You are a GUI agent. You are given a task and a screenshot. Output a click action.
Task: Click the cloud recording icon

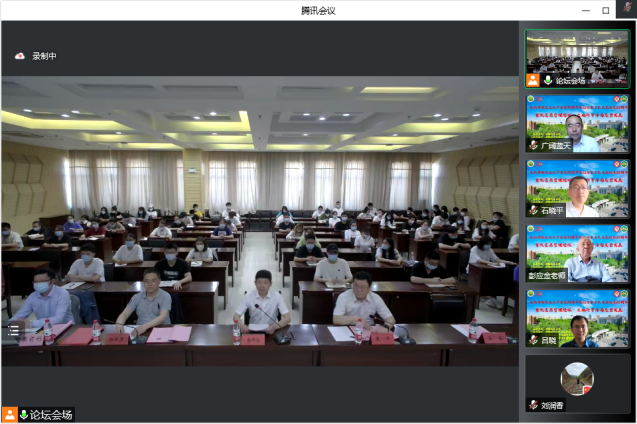point(19,56)
